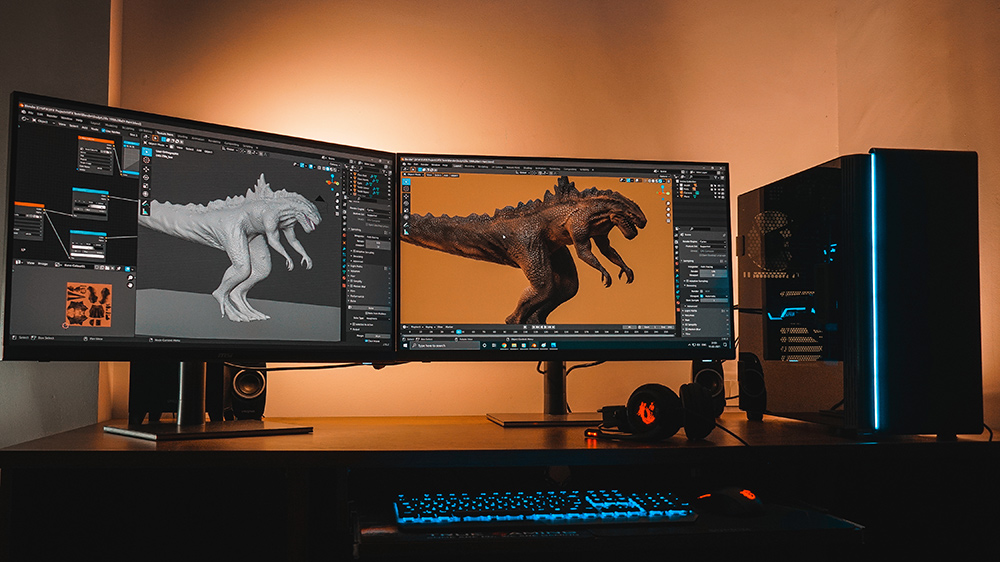The height and width of the screenshot is (562, 1000).
Task: Select the Move tool in right viewport toolbar
Action: (406, 197)
